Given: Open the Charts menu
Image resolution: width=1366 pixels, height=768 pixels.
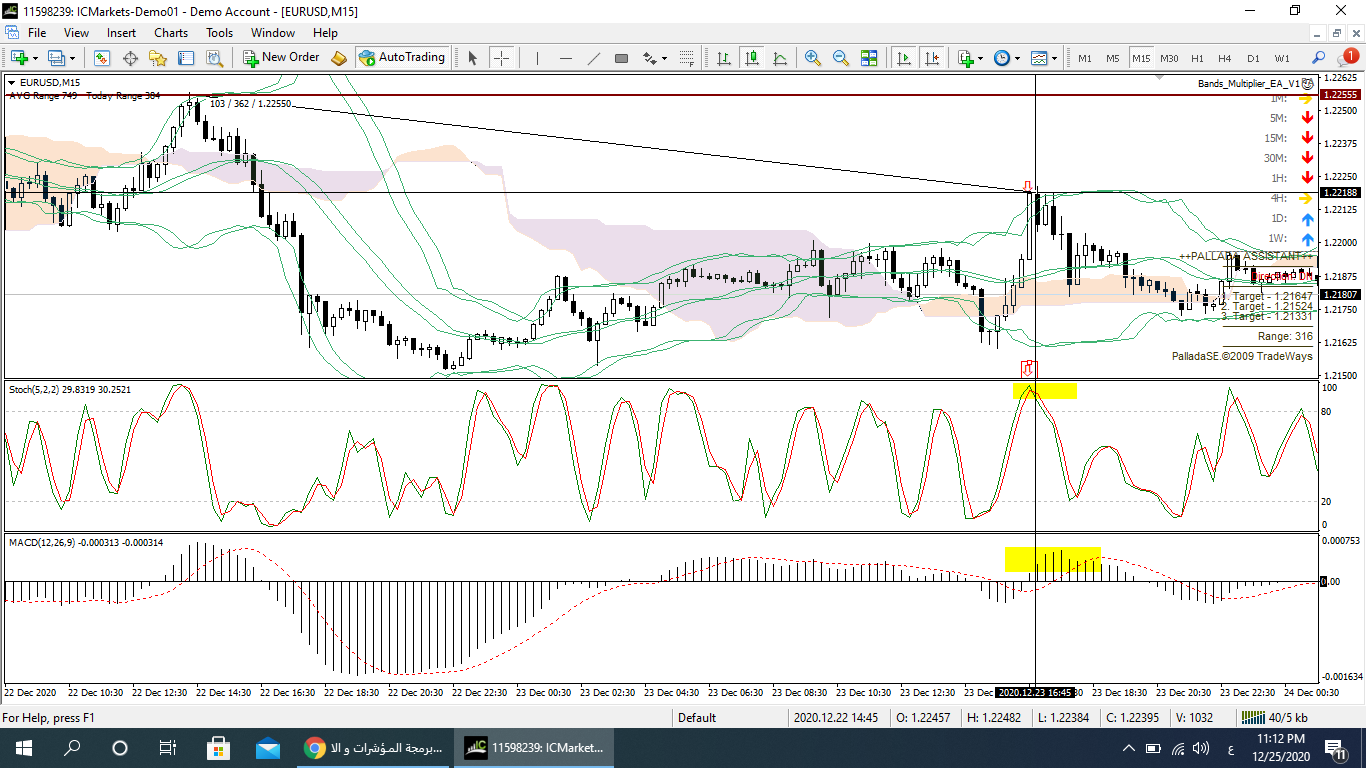Looking at the screenshot, I should click(x=171, y=33).
